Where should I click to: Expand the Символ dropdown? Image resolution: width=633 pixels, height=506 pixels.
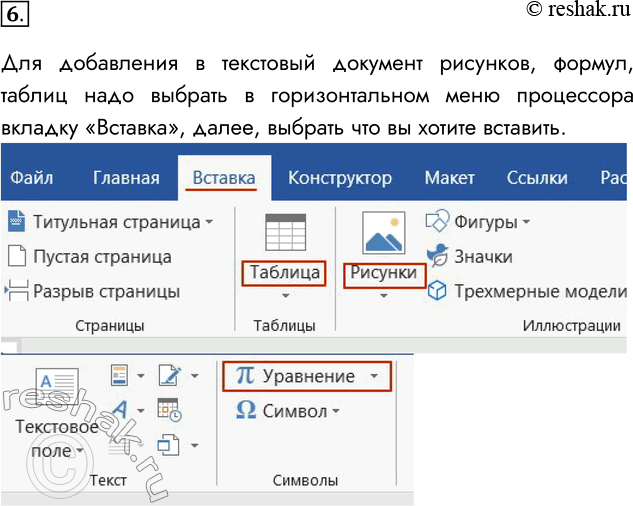[336, 411]
